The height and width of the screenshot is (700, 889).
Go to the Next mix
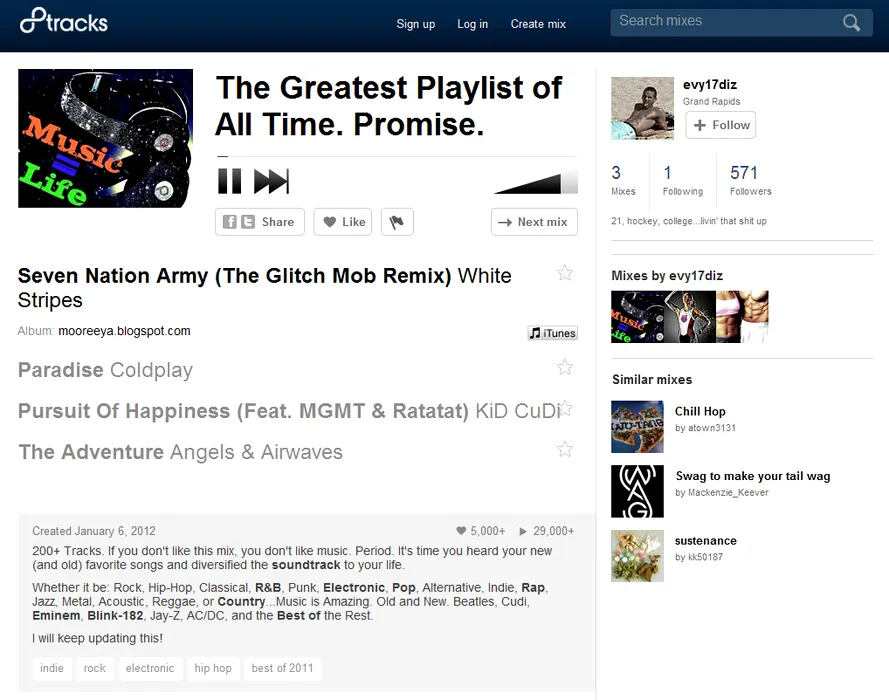click(534, 222)
